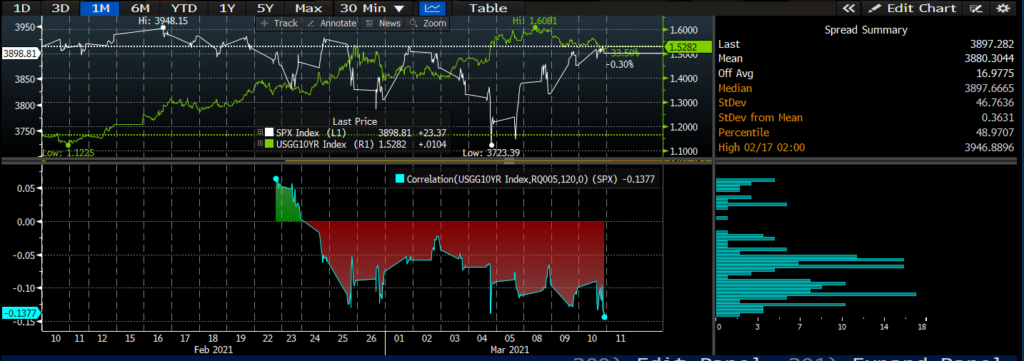Open the 30 Min interval dropdown
Screen dimensions: 1024x361
[373, 8]
